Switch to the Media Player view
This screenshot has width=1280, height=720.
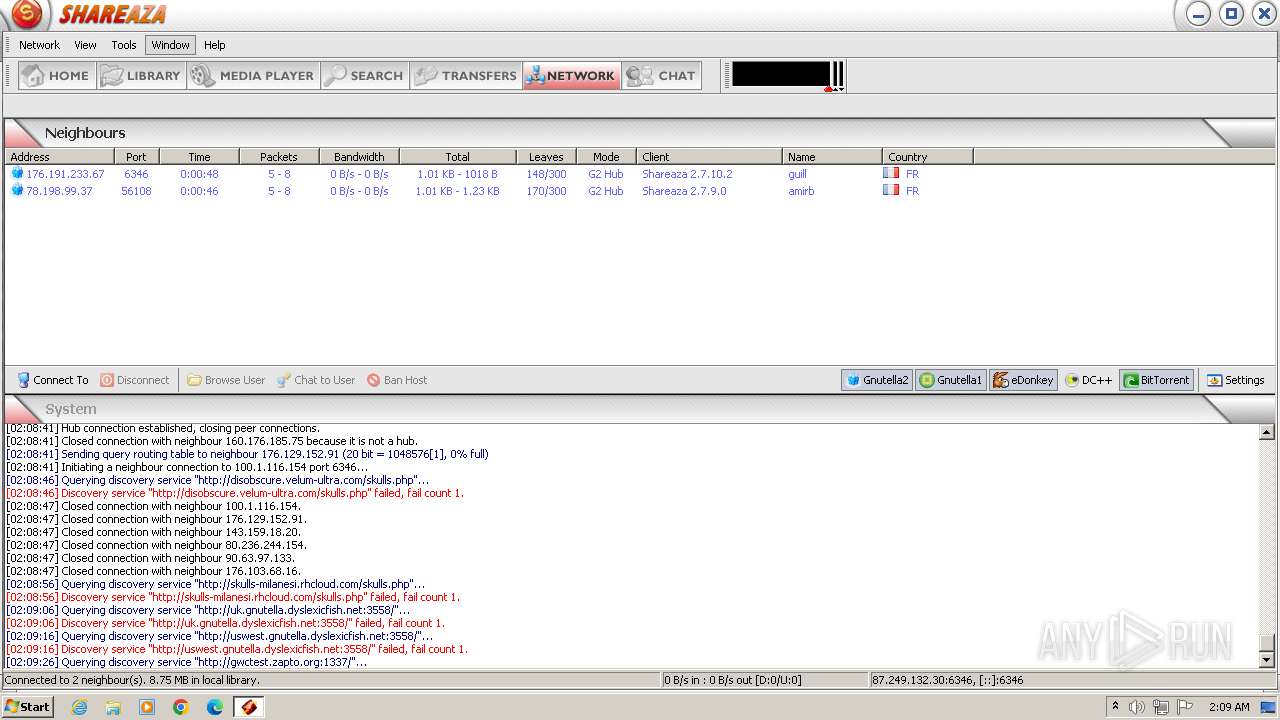coord(254,76)
